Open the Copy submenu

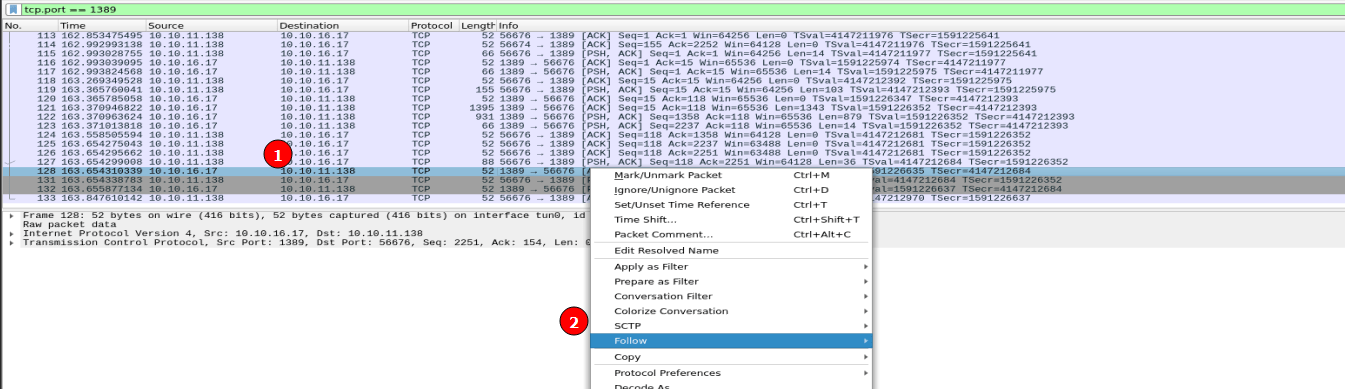pos(730,357)
